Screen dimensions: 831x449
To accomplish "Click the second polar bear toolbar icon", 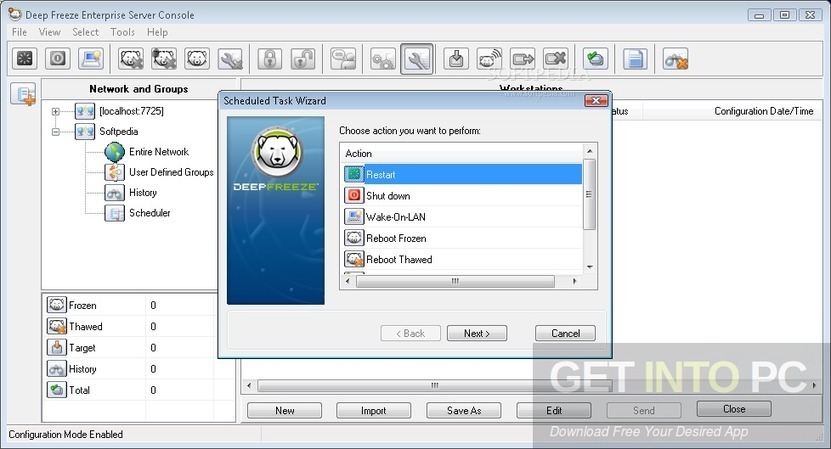I will 164,58.
